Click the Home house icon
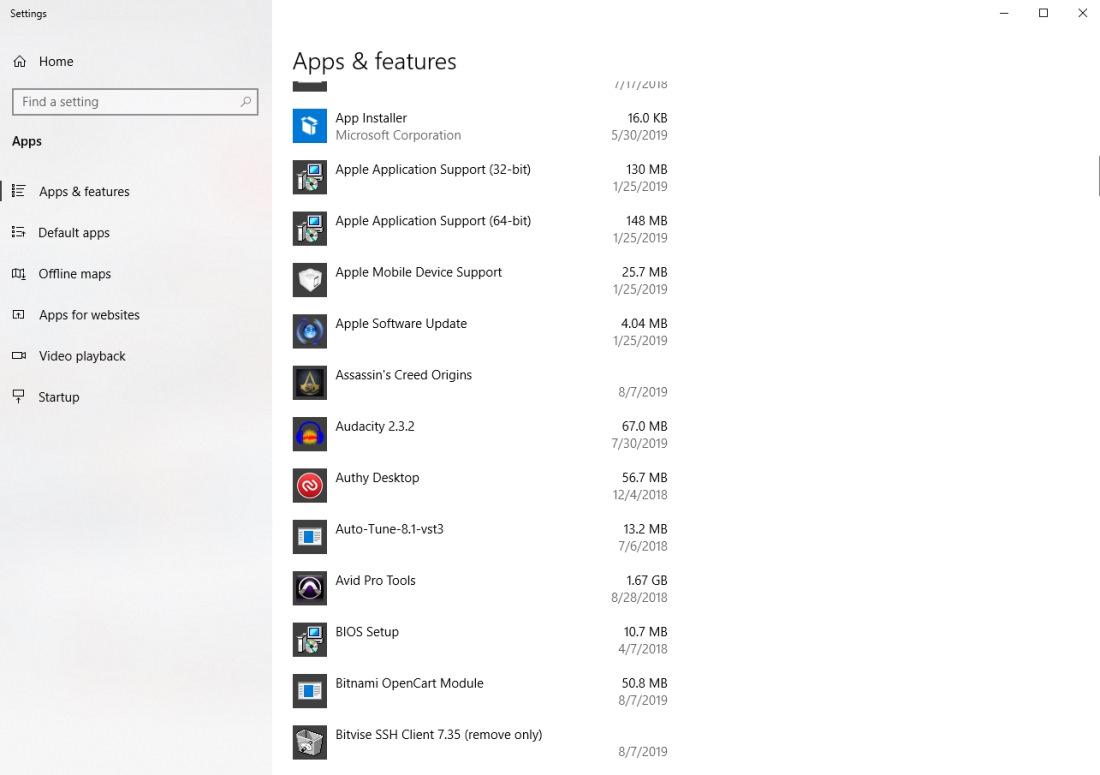This screenshot has width=1100, height=775. [20, 61]
